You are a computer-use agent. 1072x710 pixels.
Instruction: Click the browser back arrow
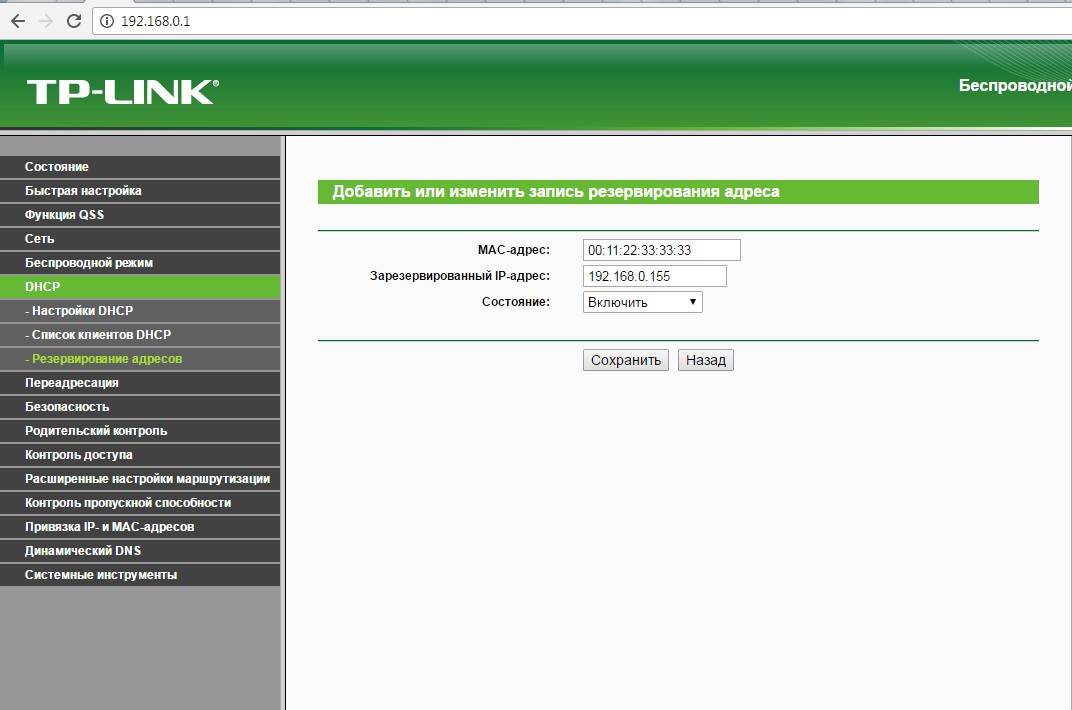(18, 21)
